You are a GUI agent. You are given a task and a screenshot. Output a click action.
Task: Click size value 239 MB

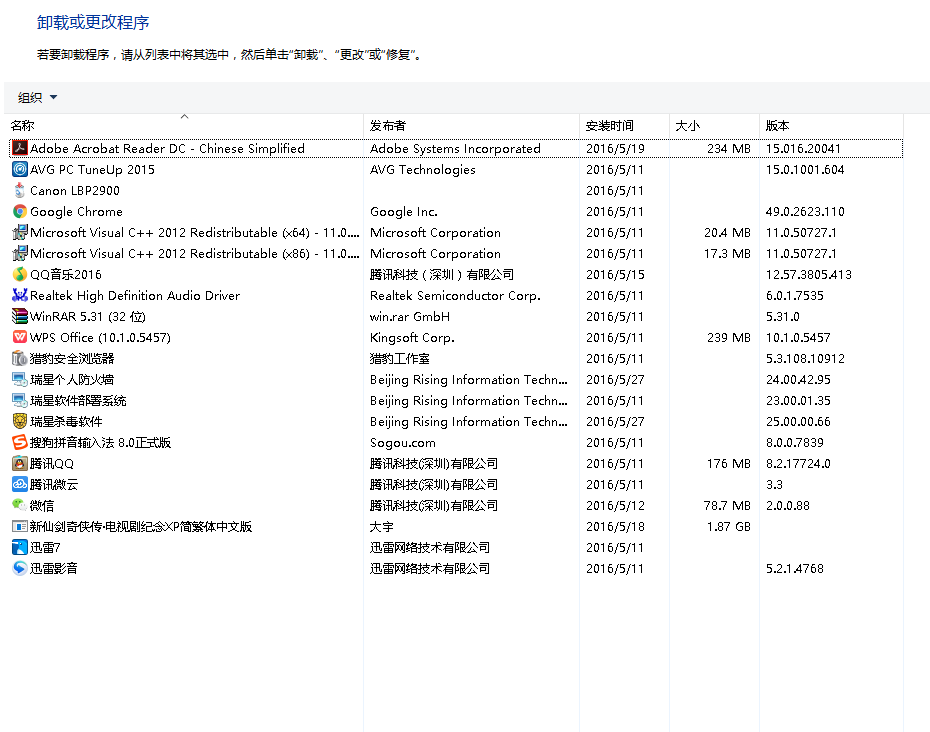[728, 338]
